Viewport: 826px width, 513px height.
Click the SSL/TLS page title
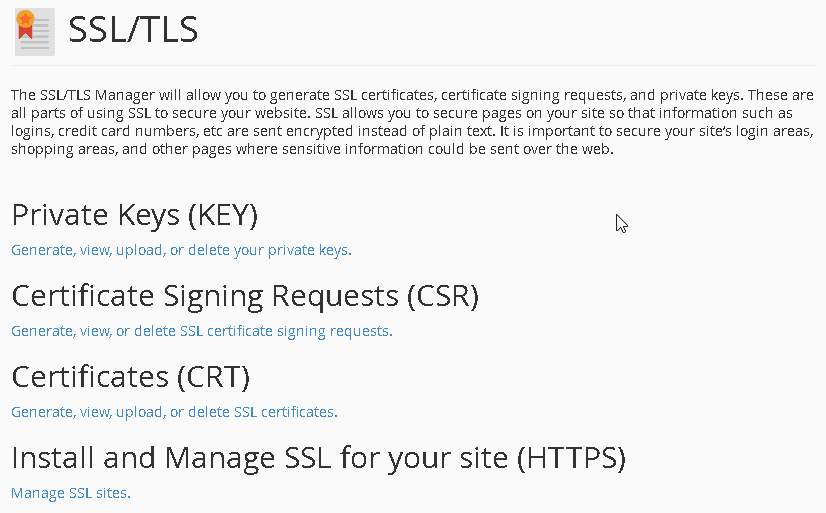point(133,29)
